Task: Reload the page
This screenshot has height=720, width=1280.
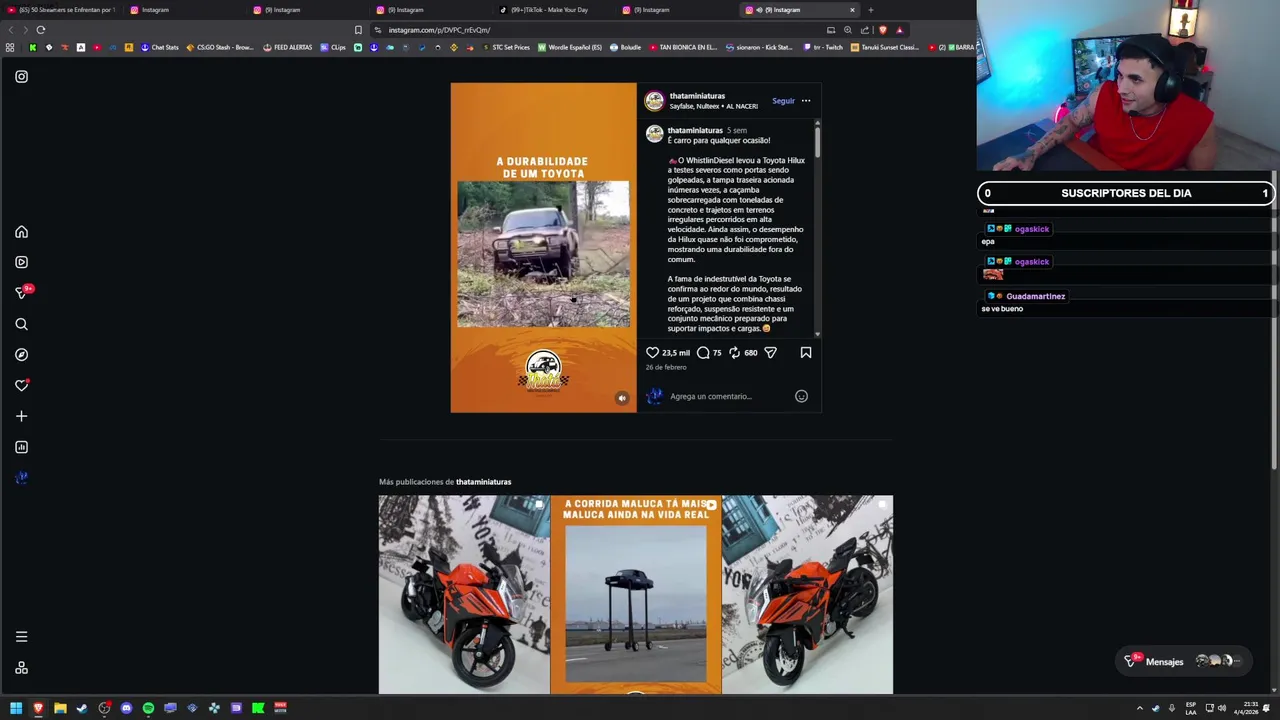Action: tap(41, 30)
